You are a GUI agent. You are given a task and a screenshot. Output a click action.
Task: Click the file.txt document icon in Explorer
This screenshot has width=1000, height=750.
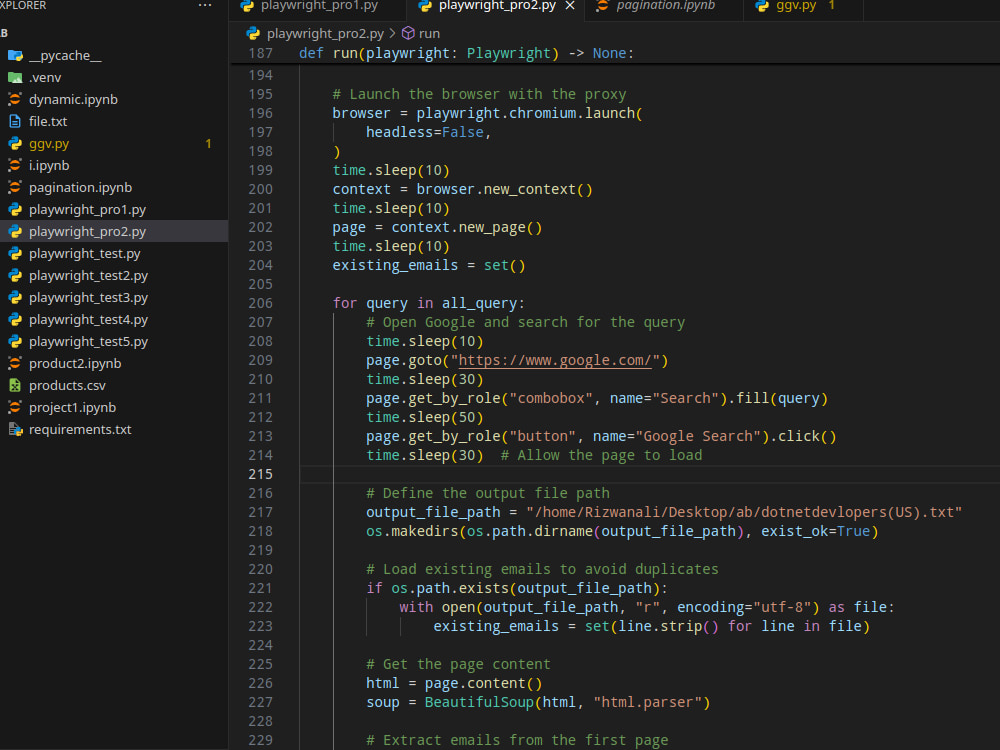point(14,121)
